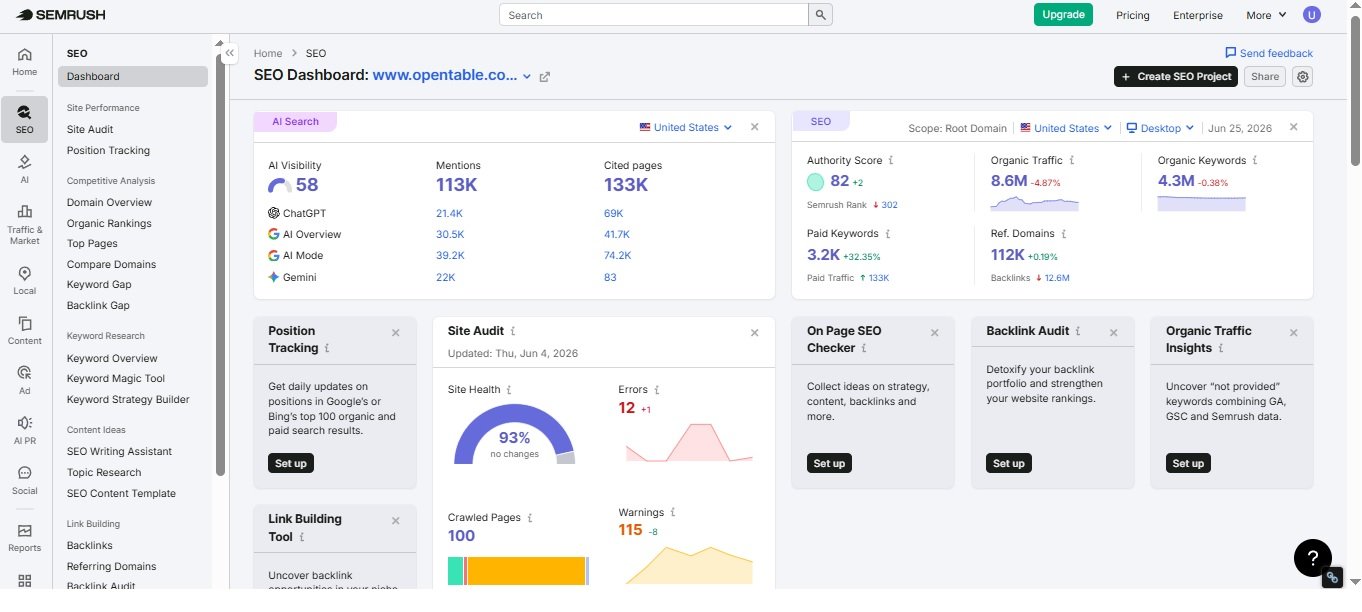Click the ChatGPT mentions value 21.4K
Image resolution: width=1362 pixels, height=612 pixels.
click(x=449, y=213)
